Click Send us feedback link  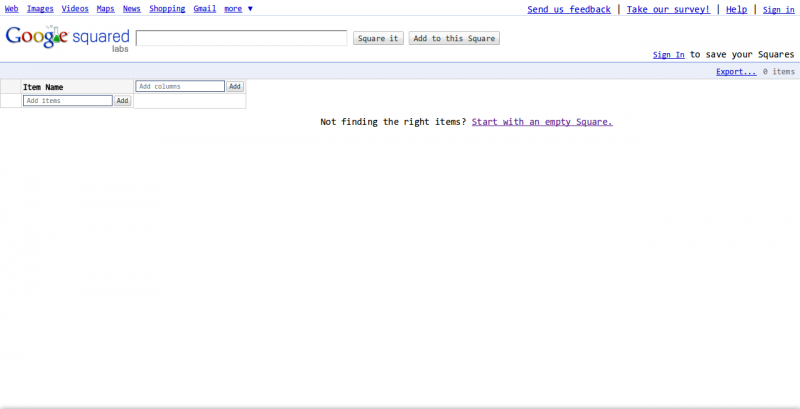[x=569, y=9]
